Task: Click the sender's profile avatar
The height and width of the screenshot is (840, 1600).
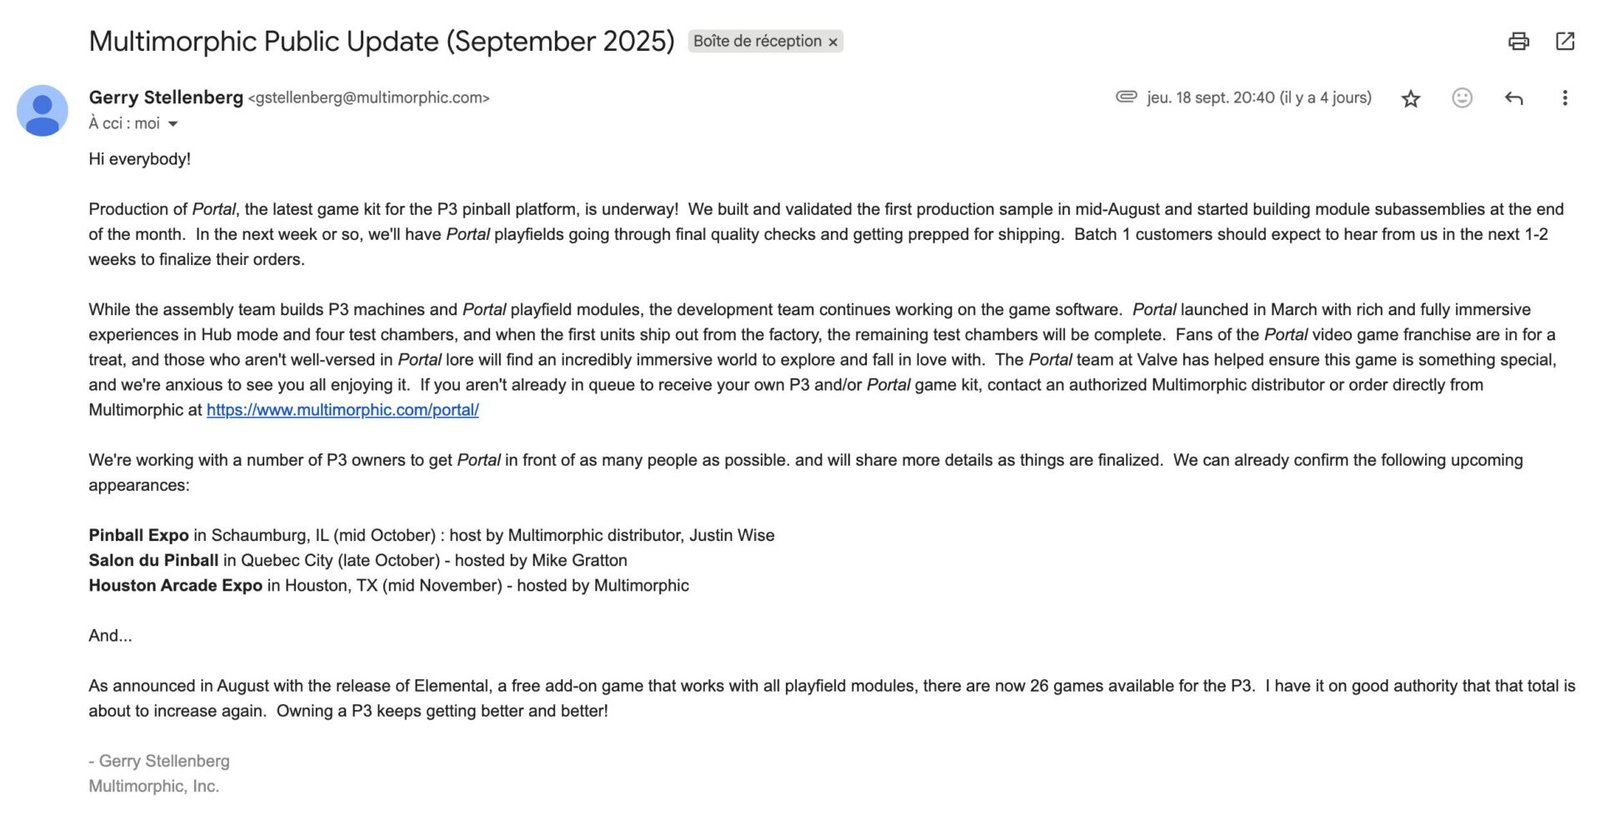Action: [x=42, y=110]
